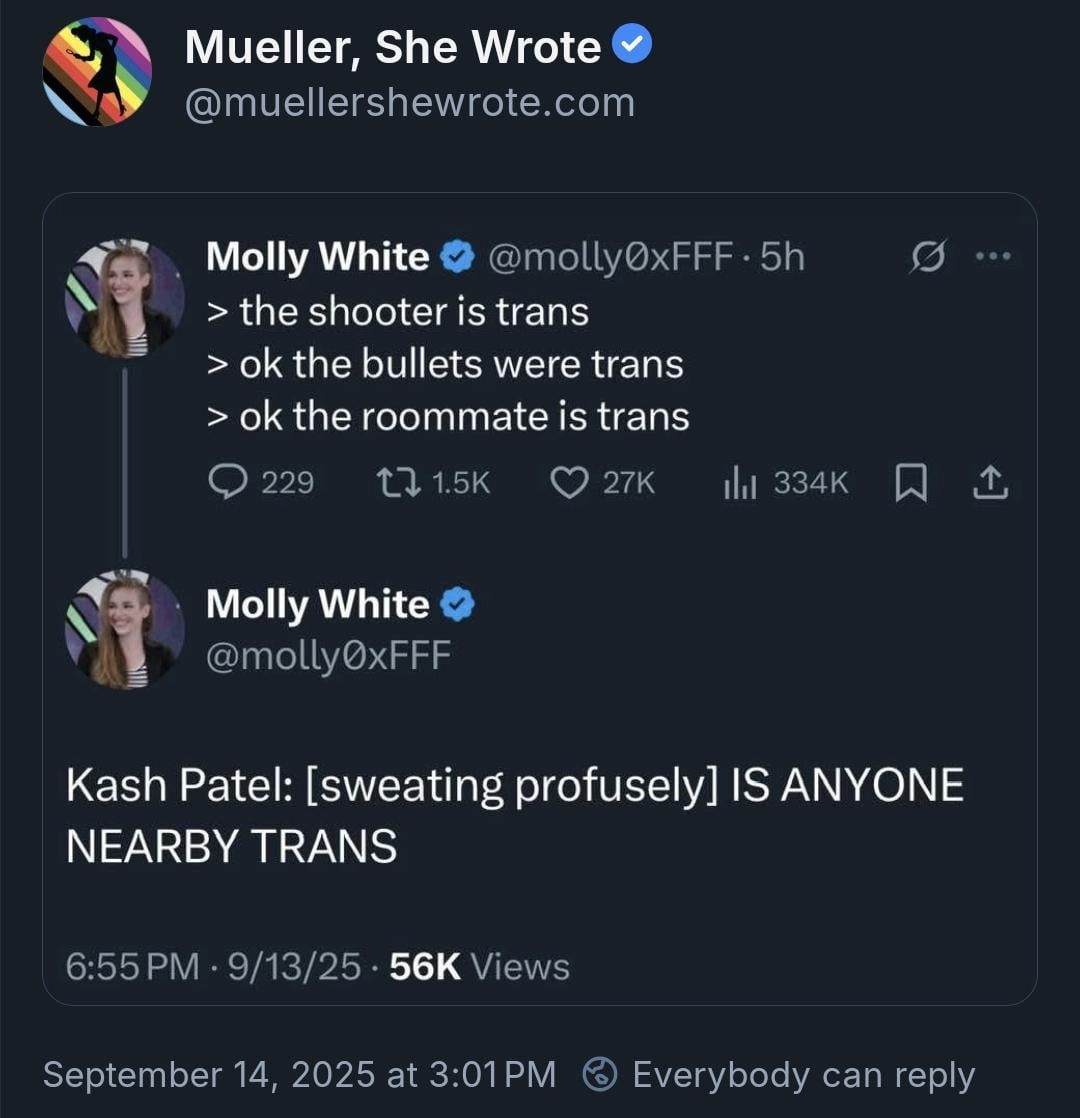The height and width of the screenshot is (1118, 1080).
Task: Open the @muellershewrote.com handle link
Action: (x=410, y=103)
